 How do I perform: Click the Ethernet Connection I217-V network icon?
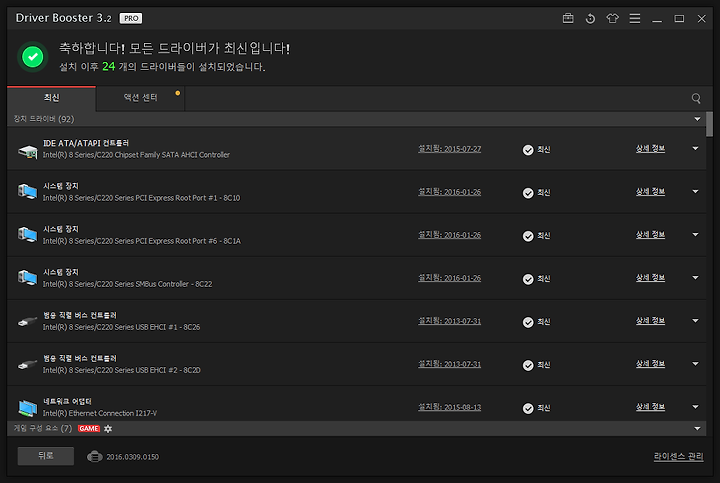coord(28,408)
